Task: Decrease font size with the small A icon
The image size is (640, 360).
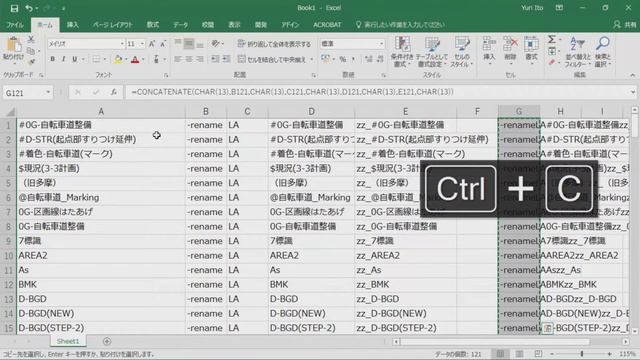Action: 162,44
